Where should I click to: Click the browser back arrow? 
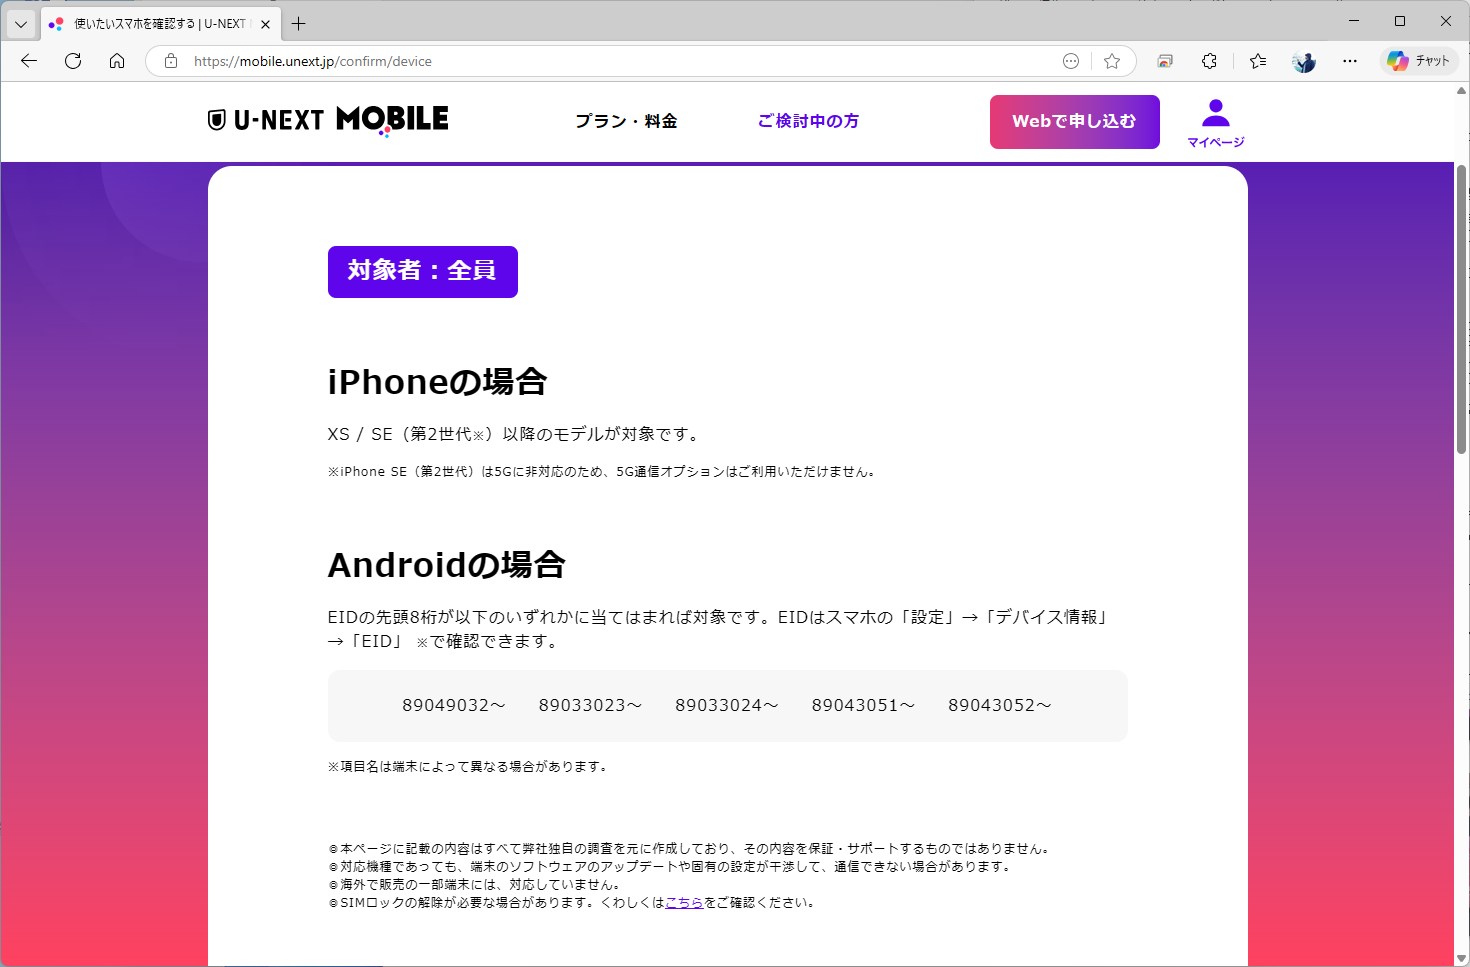(x=27, y=61)
